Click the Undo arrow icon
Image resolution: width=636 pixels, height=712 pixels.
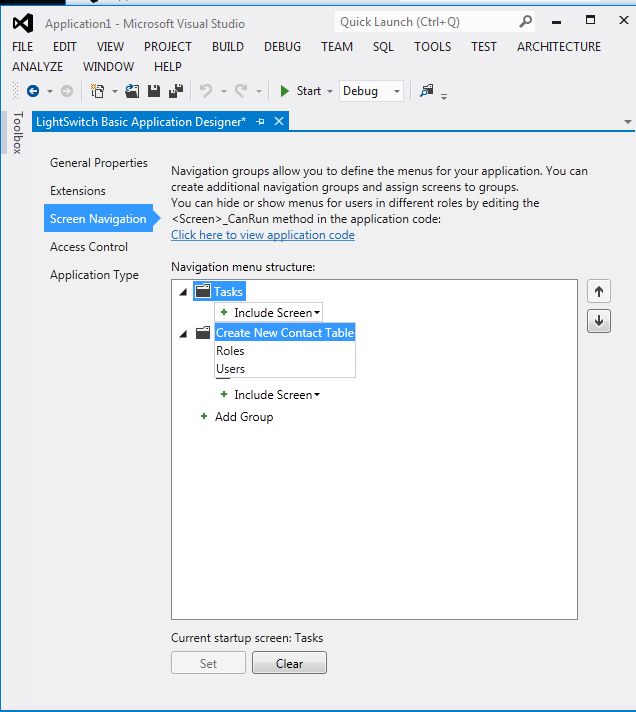coord(206,91)
